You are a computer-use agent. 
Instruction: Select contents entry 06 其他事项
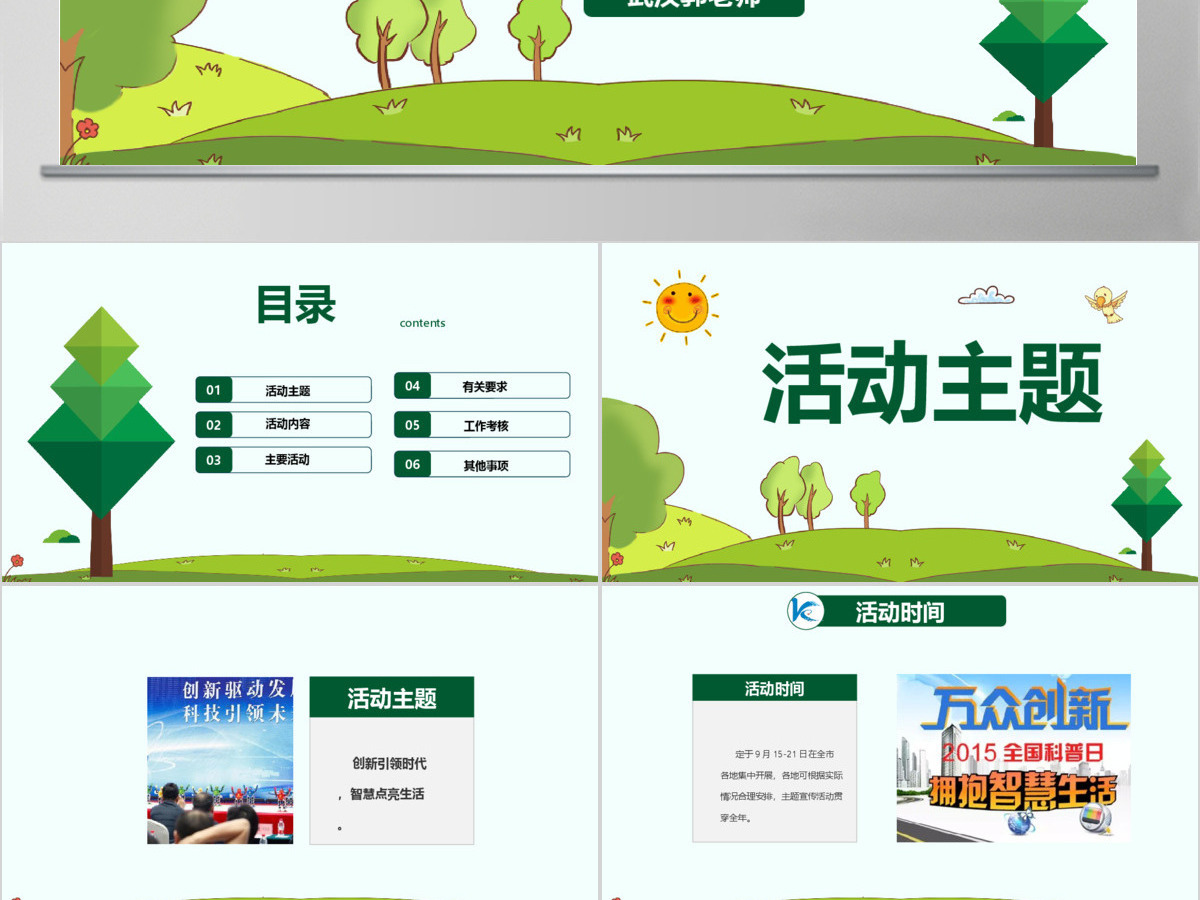[x=482, y=464]
